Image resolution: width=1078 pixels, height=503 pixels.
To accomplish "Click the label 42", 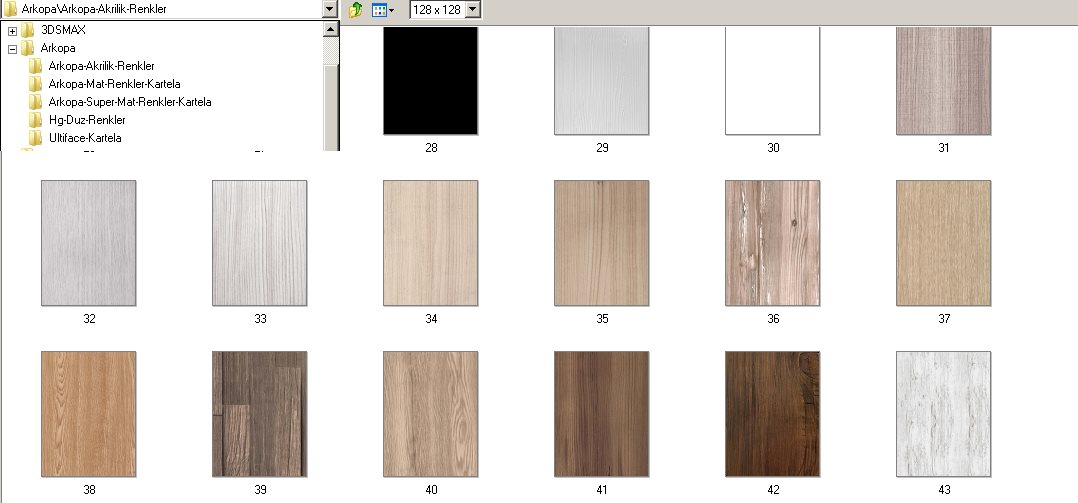I will (x=773, y=490).
